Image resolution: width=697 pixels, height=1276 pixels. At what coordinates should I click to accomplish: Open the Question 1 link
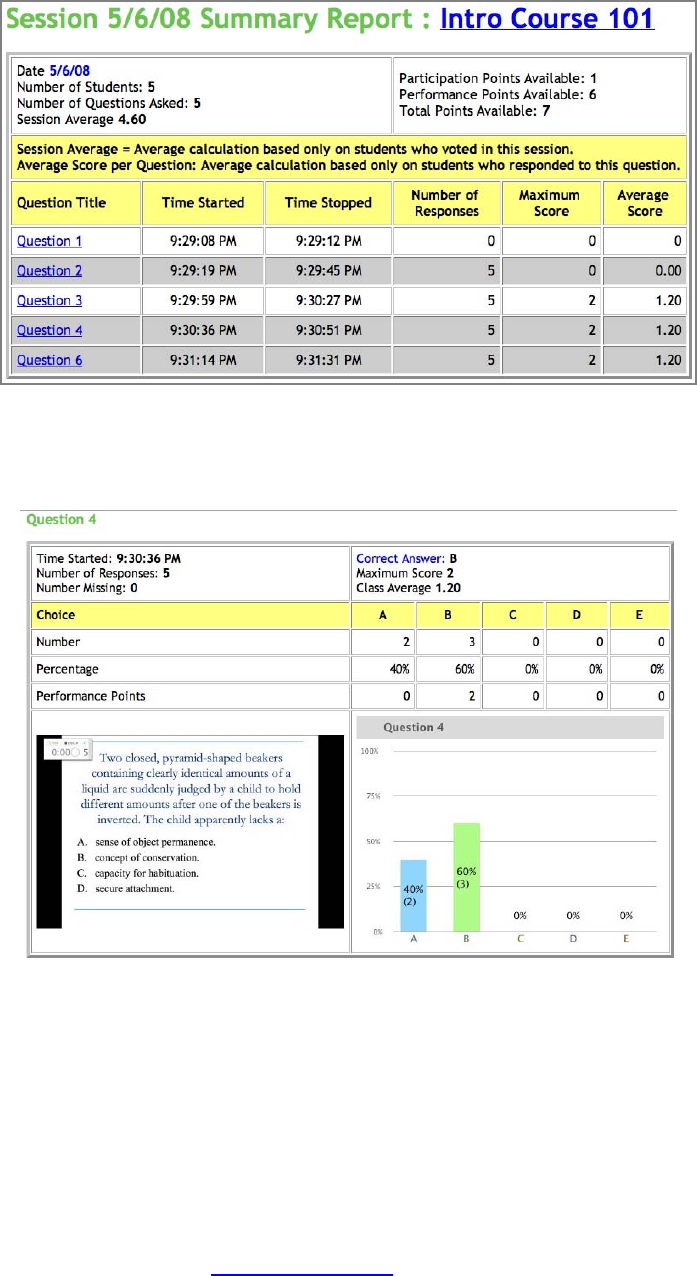[49, 241]
